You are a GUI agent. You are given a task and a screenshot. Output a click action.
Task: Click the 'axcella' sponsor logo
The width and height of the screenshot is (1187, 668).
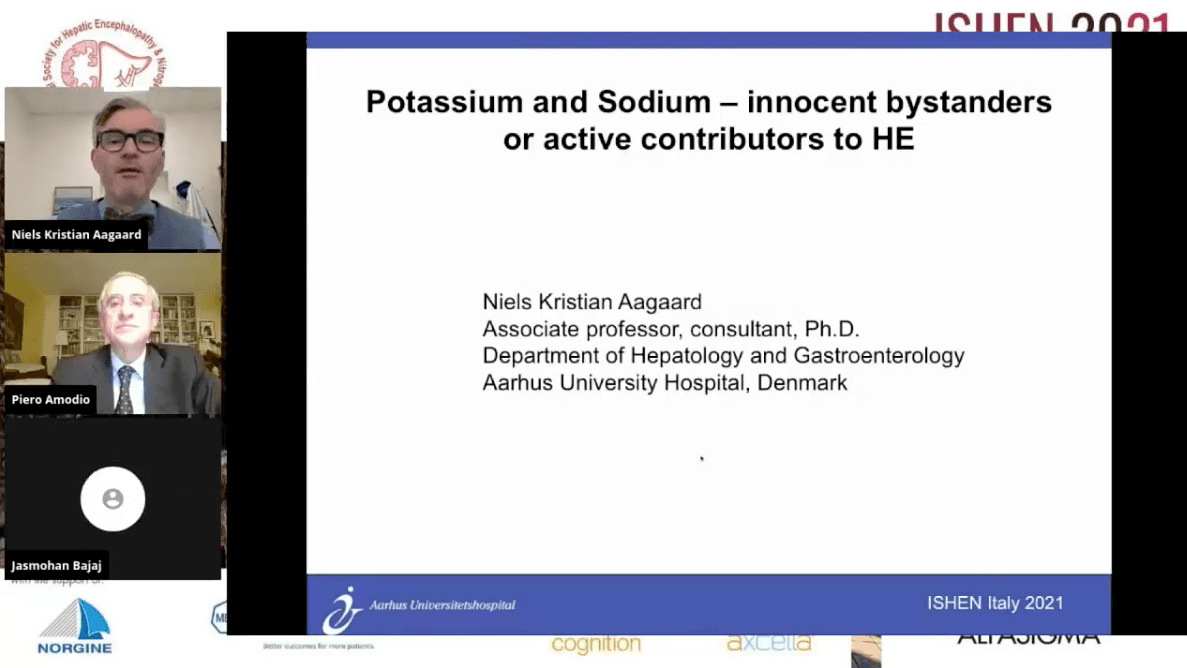(x=768, y=643)
